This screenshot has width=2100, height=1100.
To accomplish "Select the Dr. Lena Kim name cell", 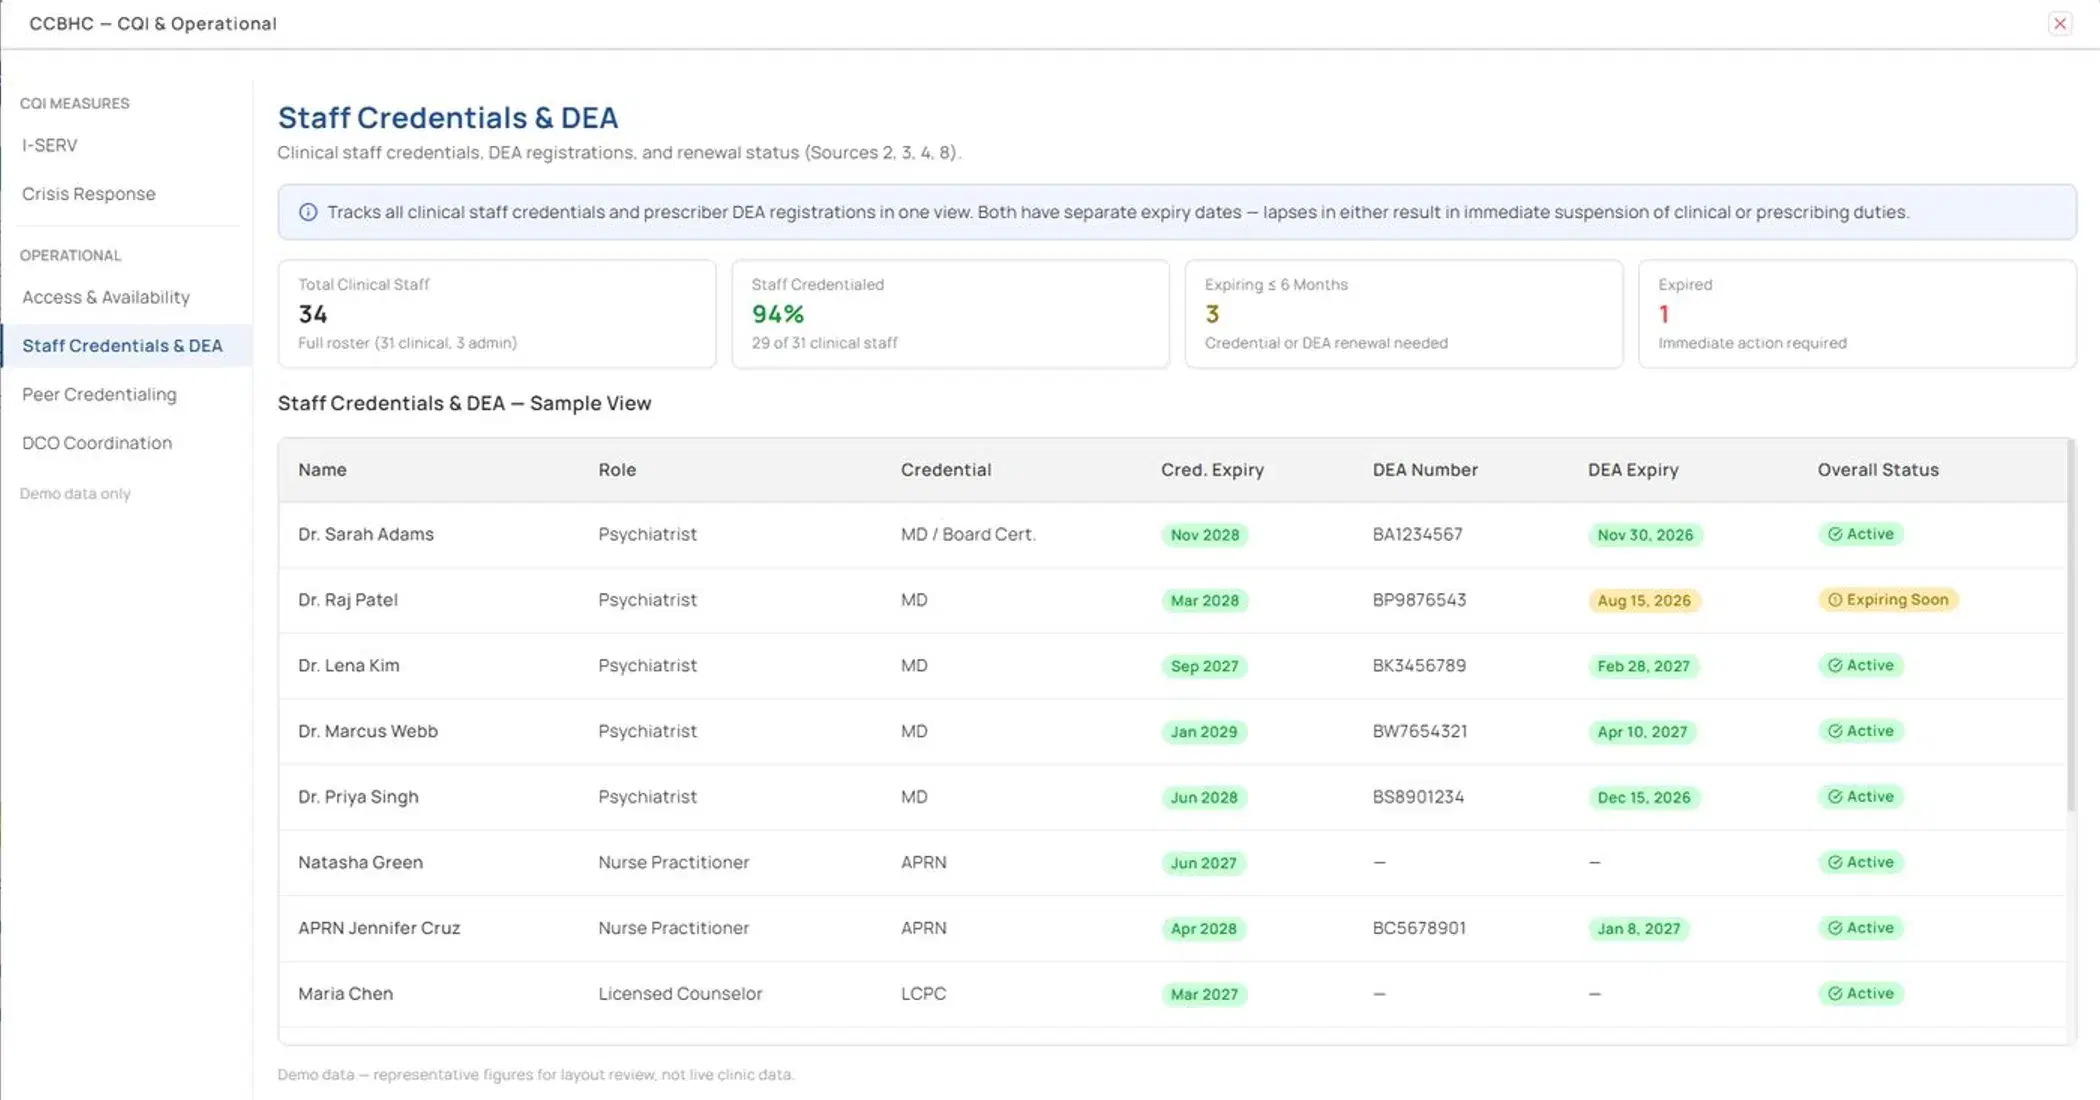I will click(x=349, y=666).
